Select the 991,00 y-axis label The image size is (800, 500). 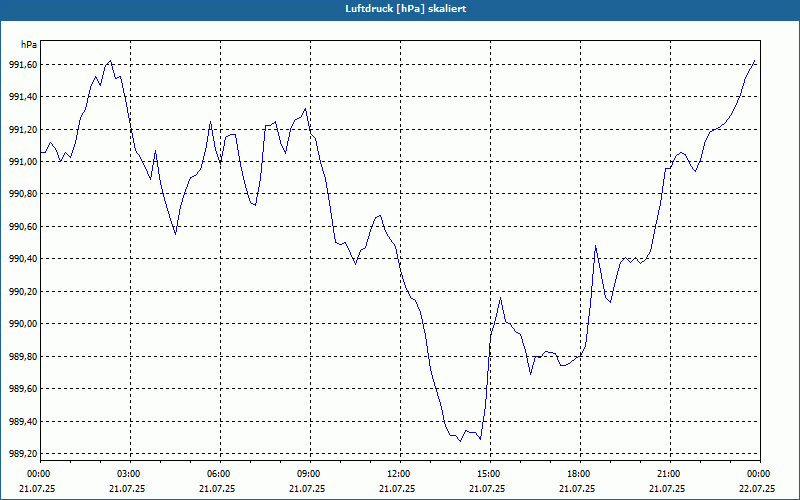23,162
